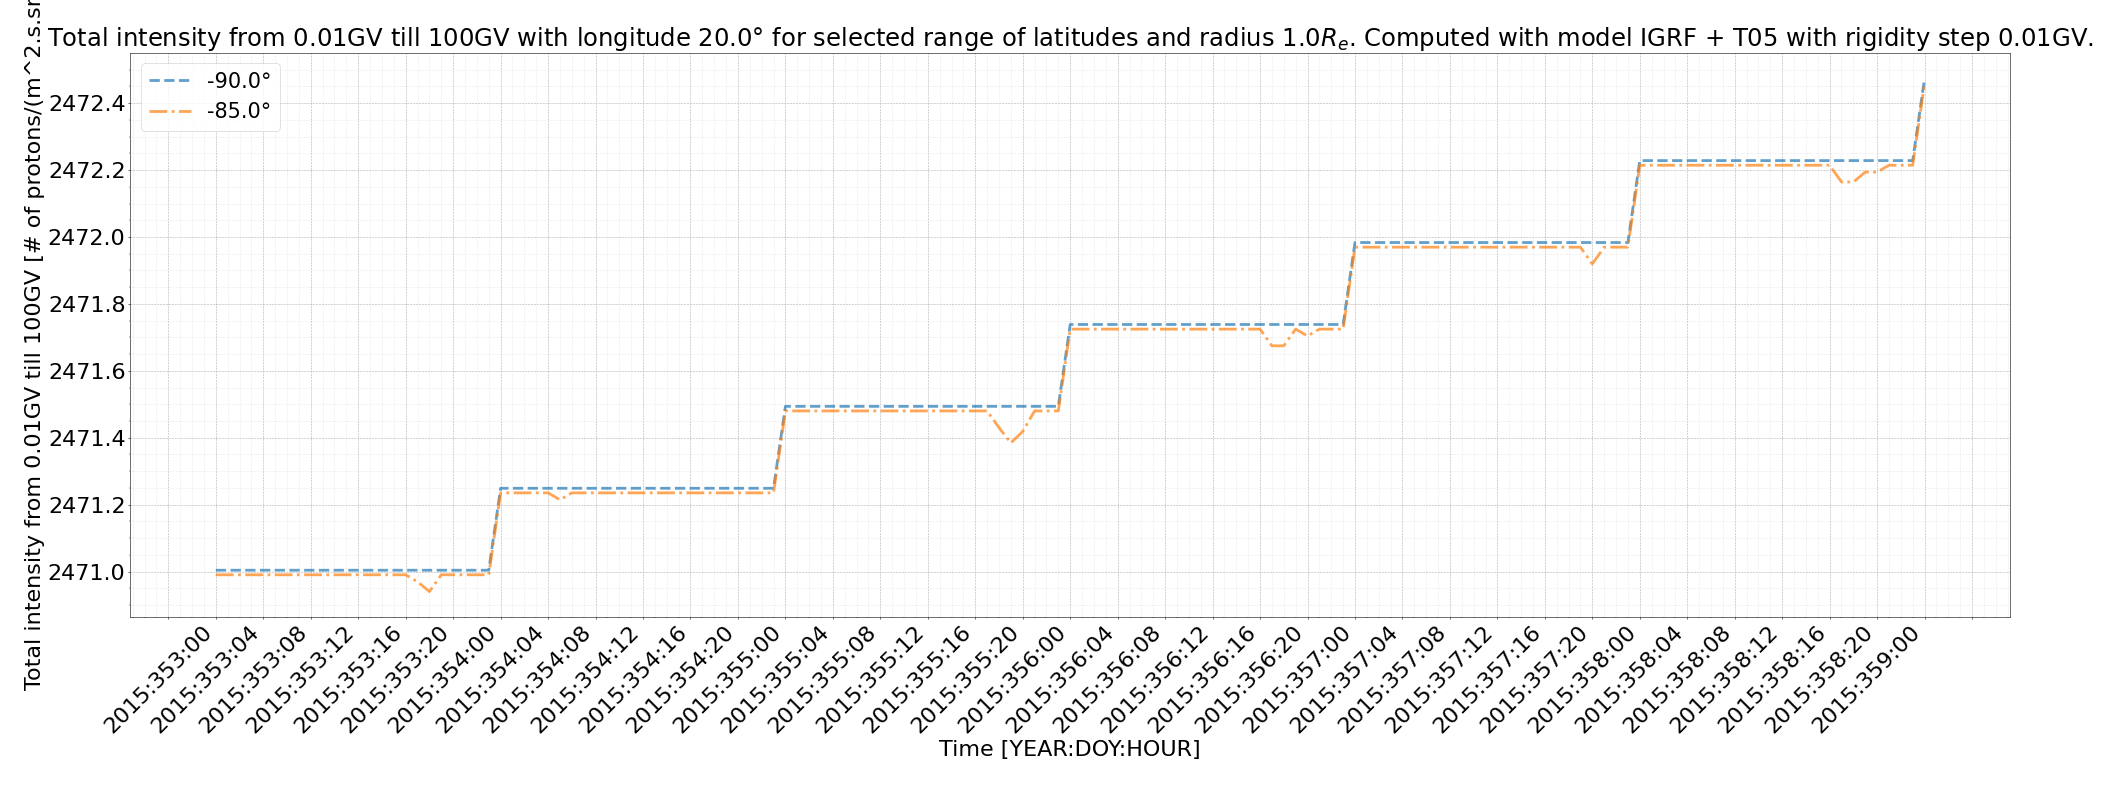Click x-axis tick label 2015:358:16
This screenshot has width=2118, height=785.
[1774, 680]
